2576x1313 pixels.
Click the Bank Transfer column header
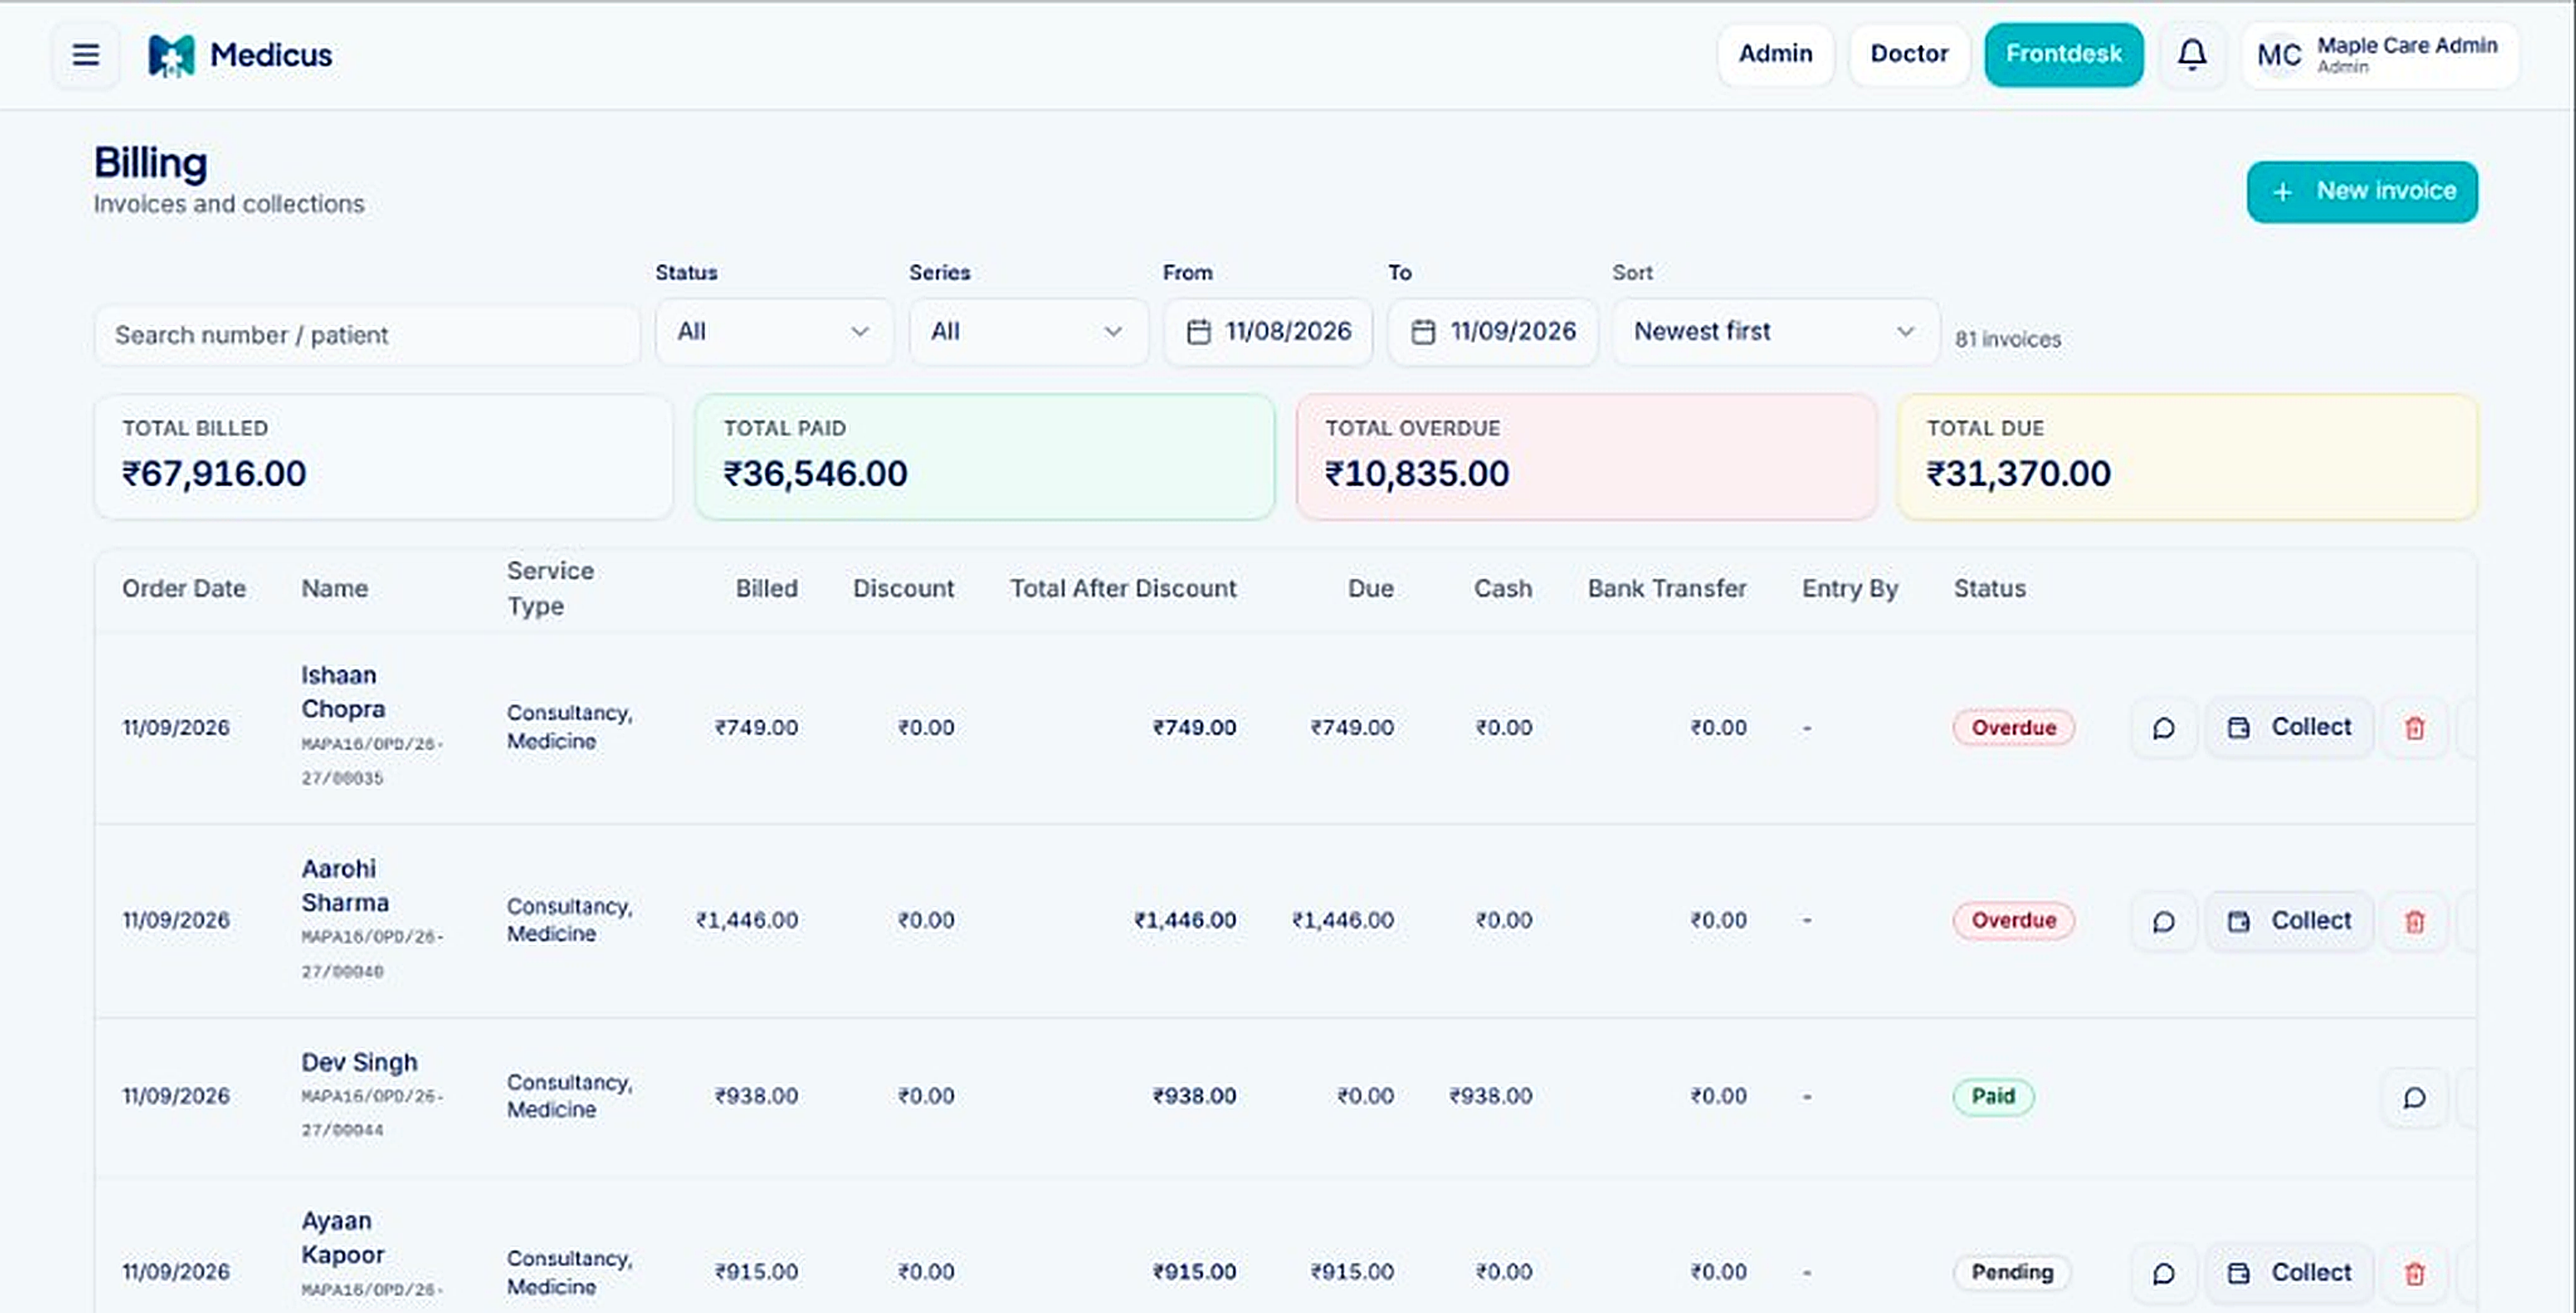(x=1667, y=589)
